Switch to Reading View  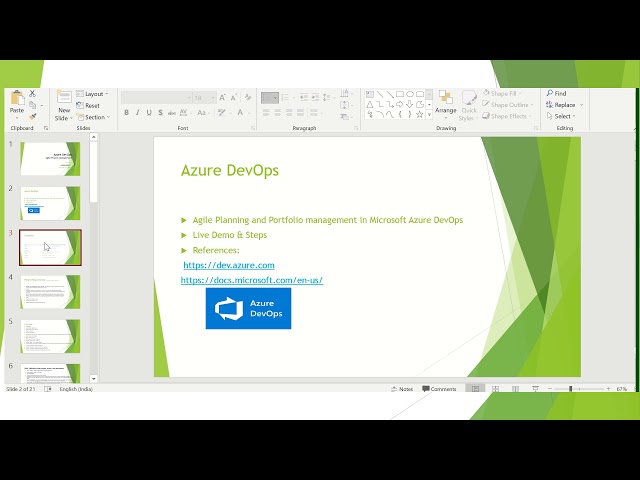(x=516, y=389)
